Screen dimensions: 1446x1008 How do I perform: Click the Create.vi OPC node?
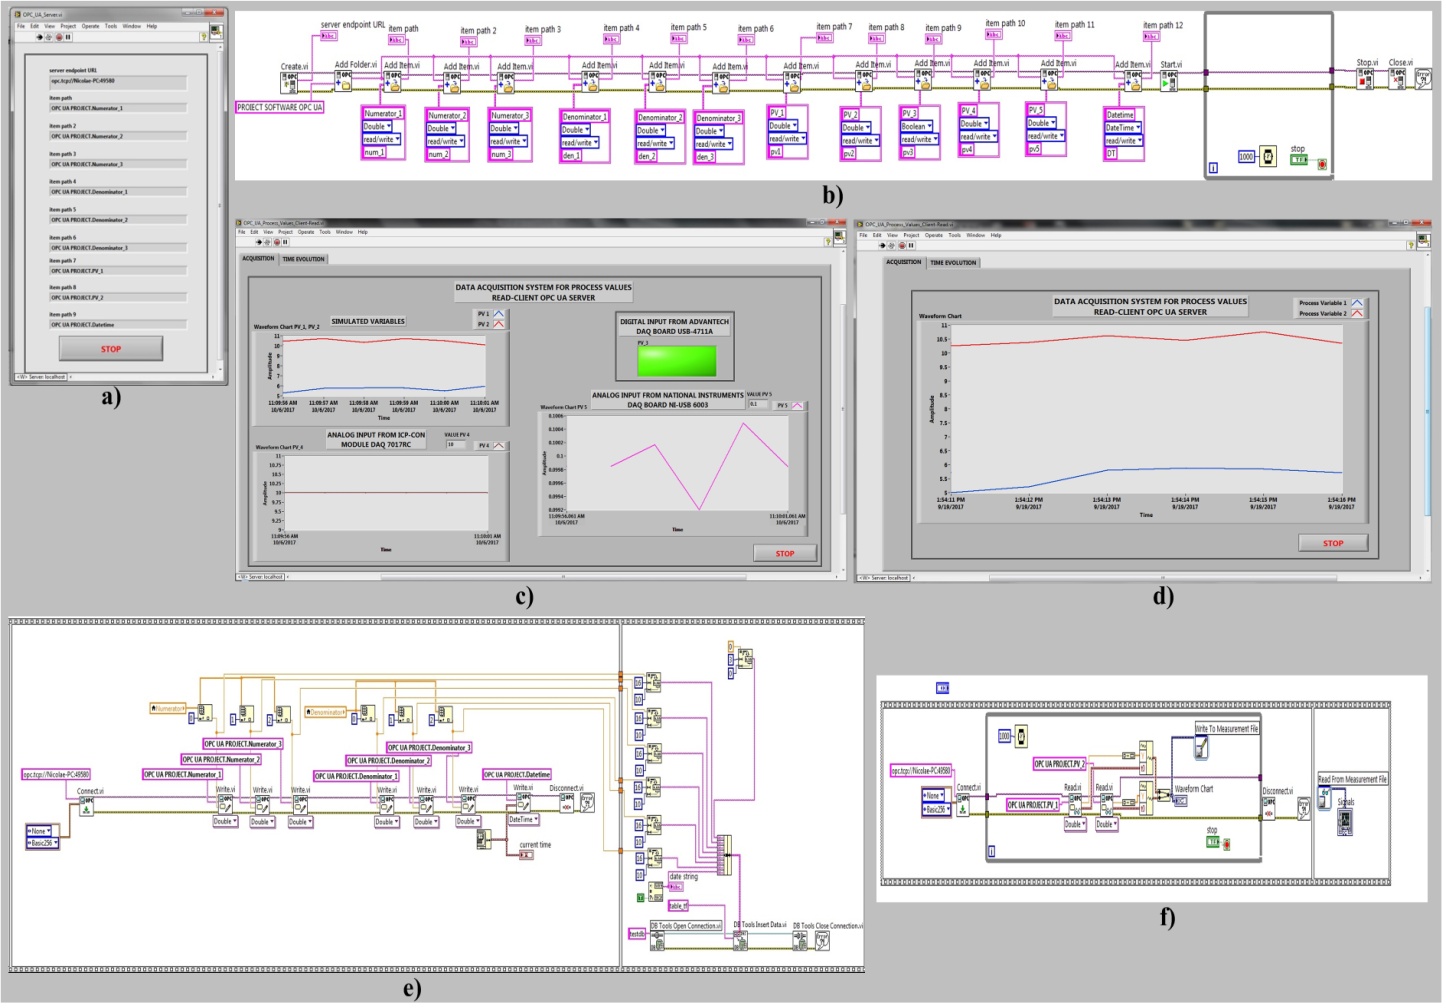click(x=290, y=82)
